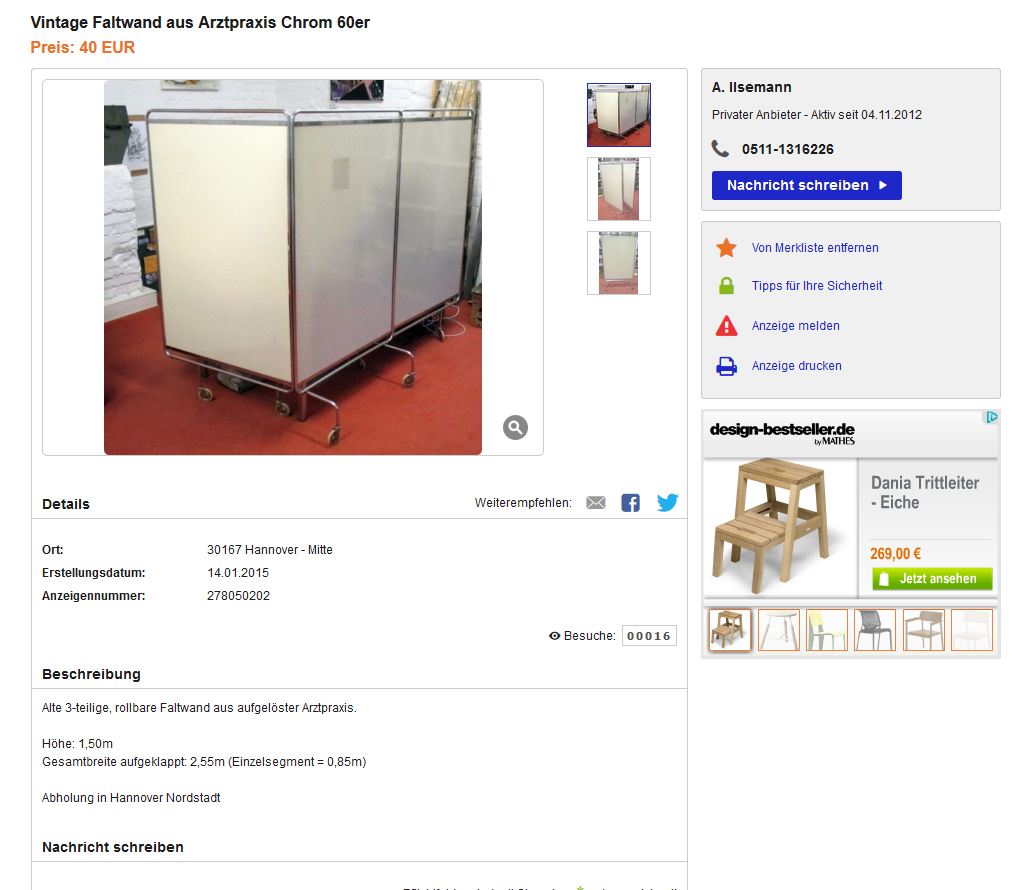This screenshot has height=890, width=1028.
Task: Click the Anzeige drucken link
Action: tap(797, 366)
